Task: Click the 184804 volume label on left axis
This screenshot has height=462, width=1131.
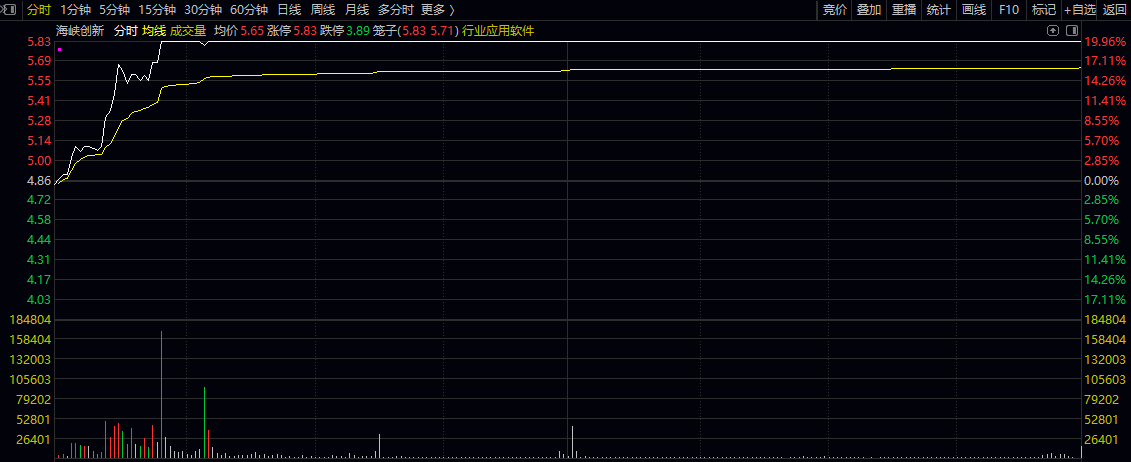Action: (x=32, y=319)
